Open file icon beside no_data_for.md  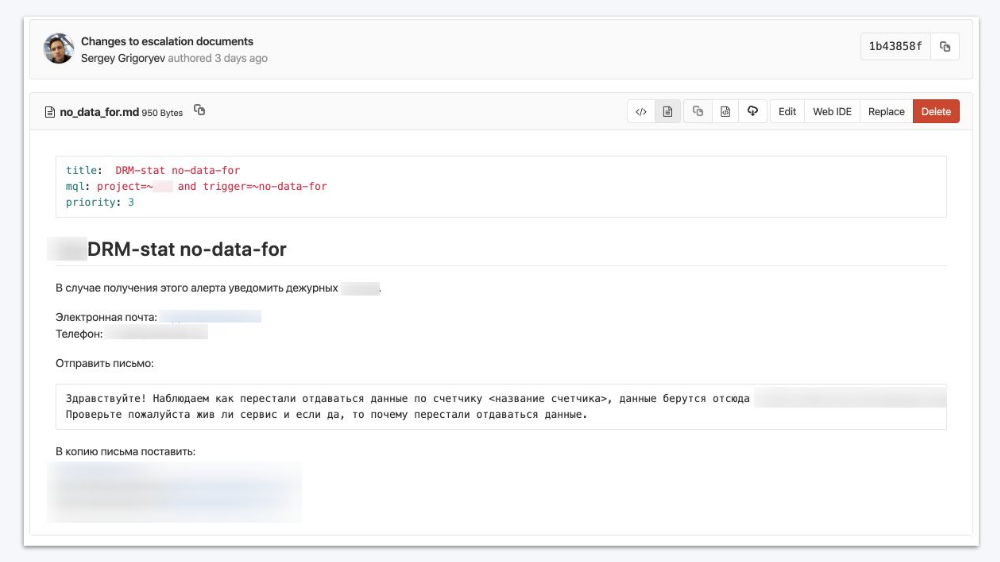pyautogui.click(x=50, y=112)
